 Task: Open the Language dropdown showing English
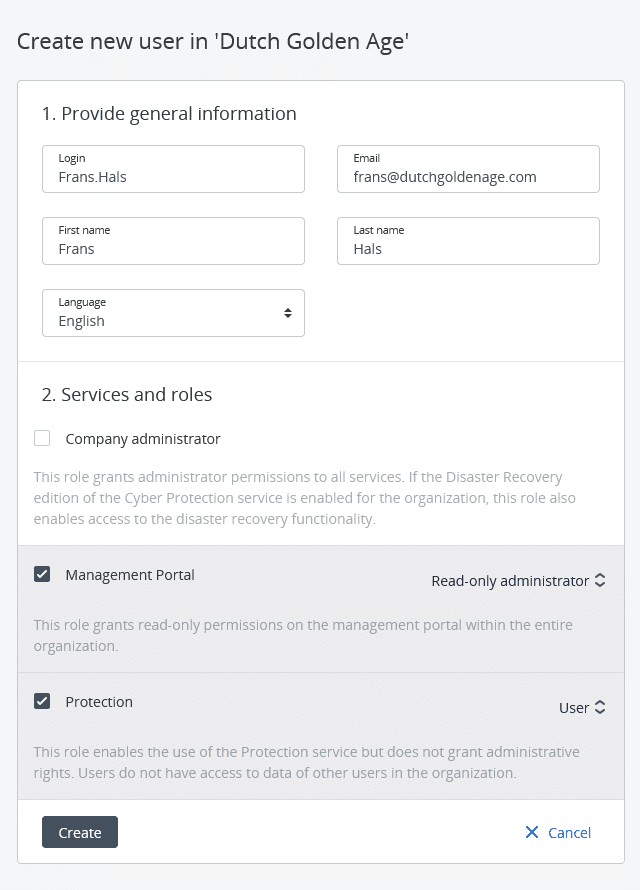173,313
